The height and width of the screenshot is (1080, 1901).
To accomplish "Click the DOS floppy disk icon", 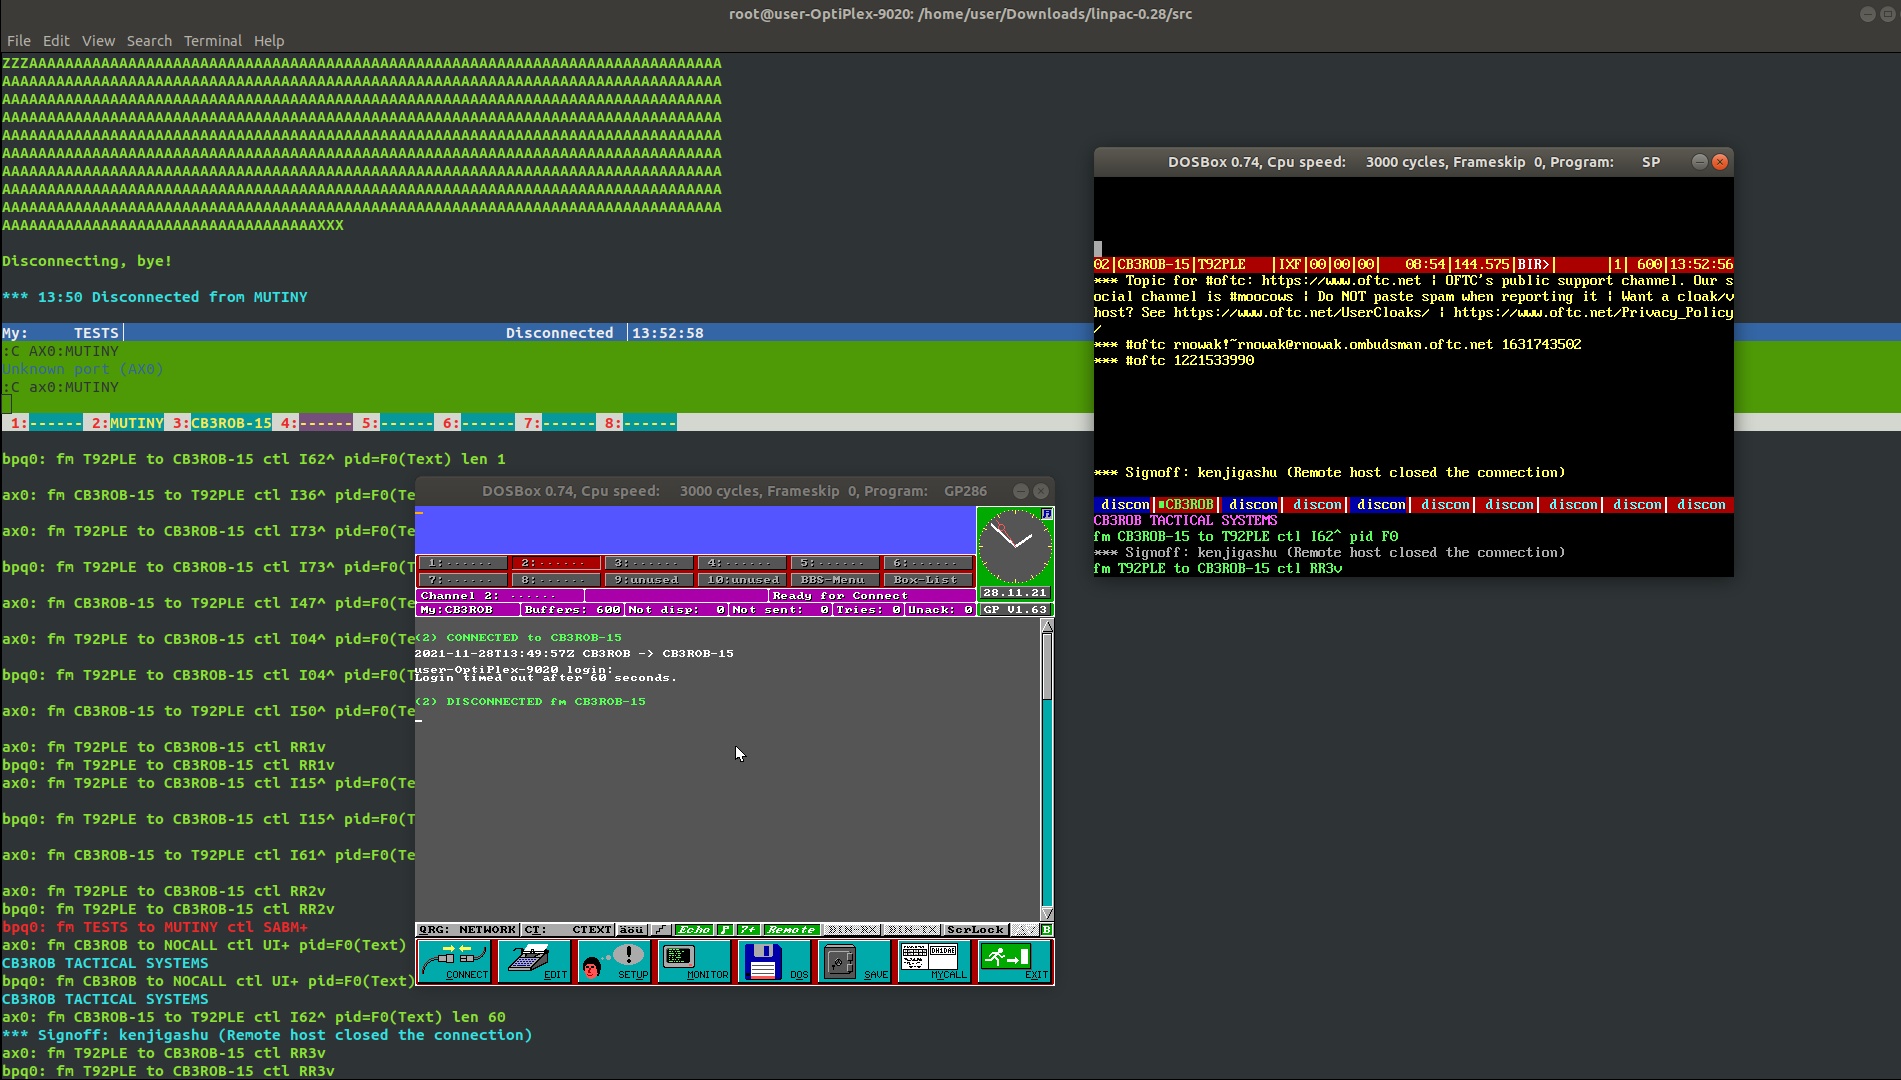I will [x=774, y=961].
